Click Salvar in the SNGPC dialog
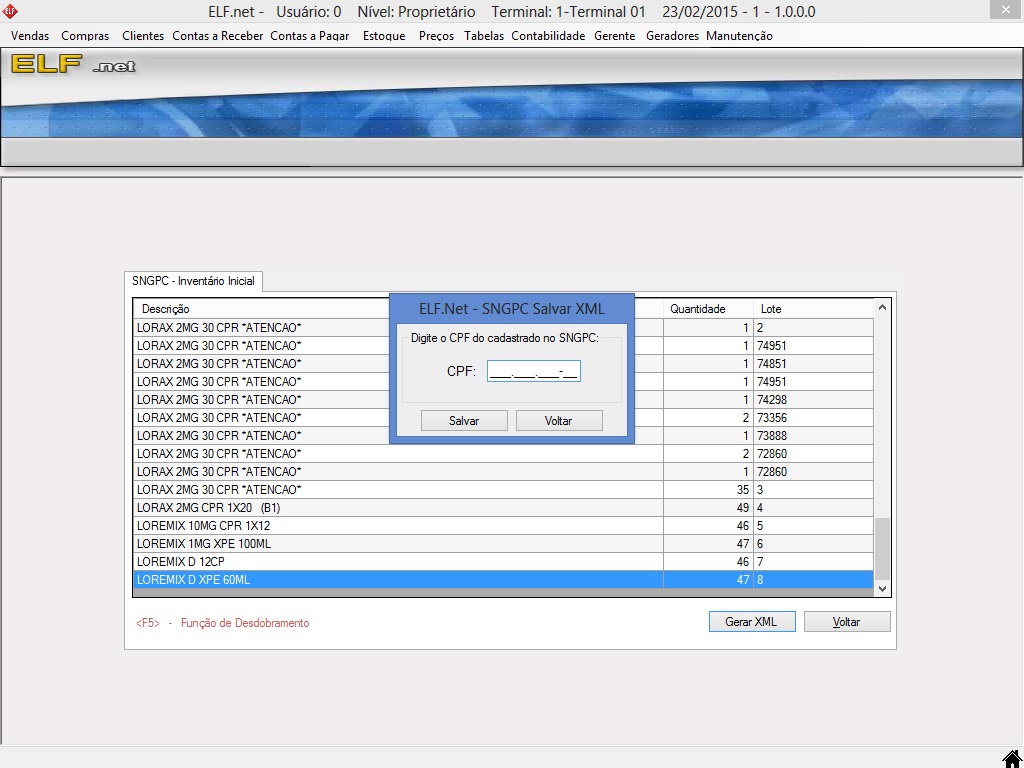1024x768 pixels. pyautogui.click(x=464, y=421)
